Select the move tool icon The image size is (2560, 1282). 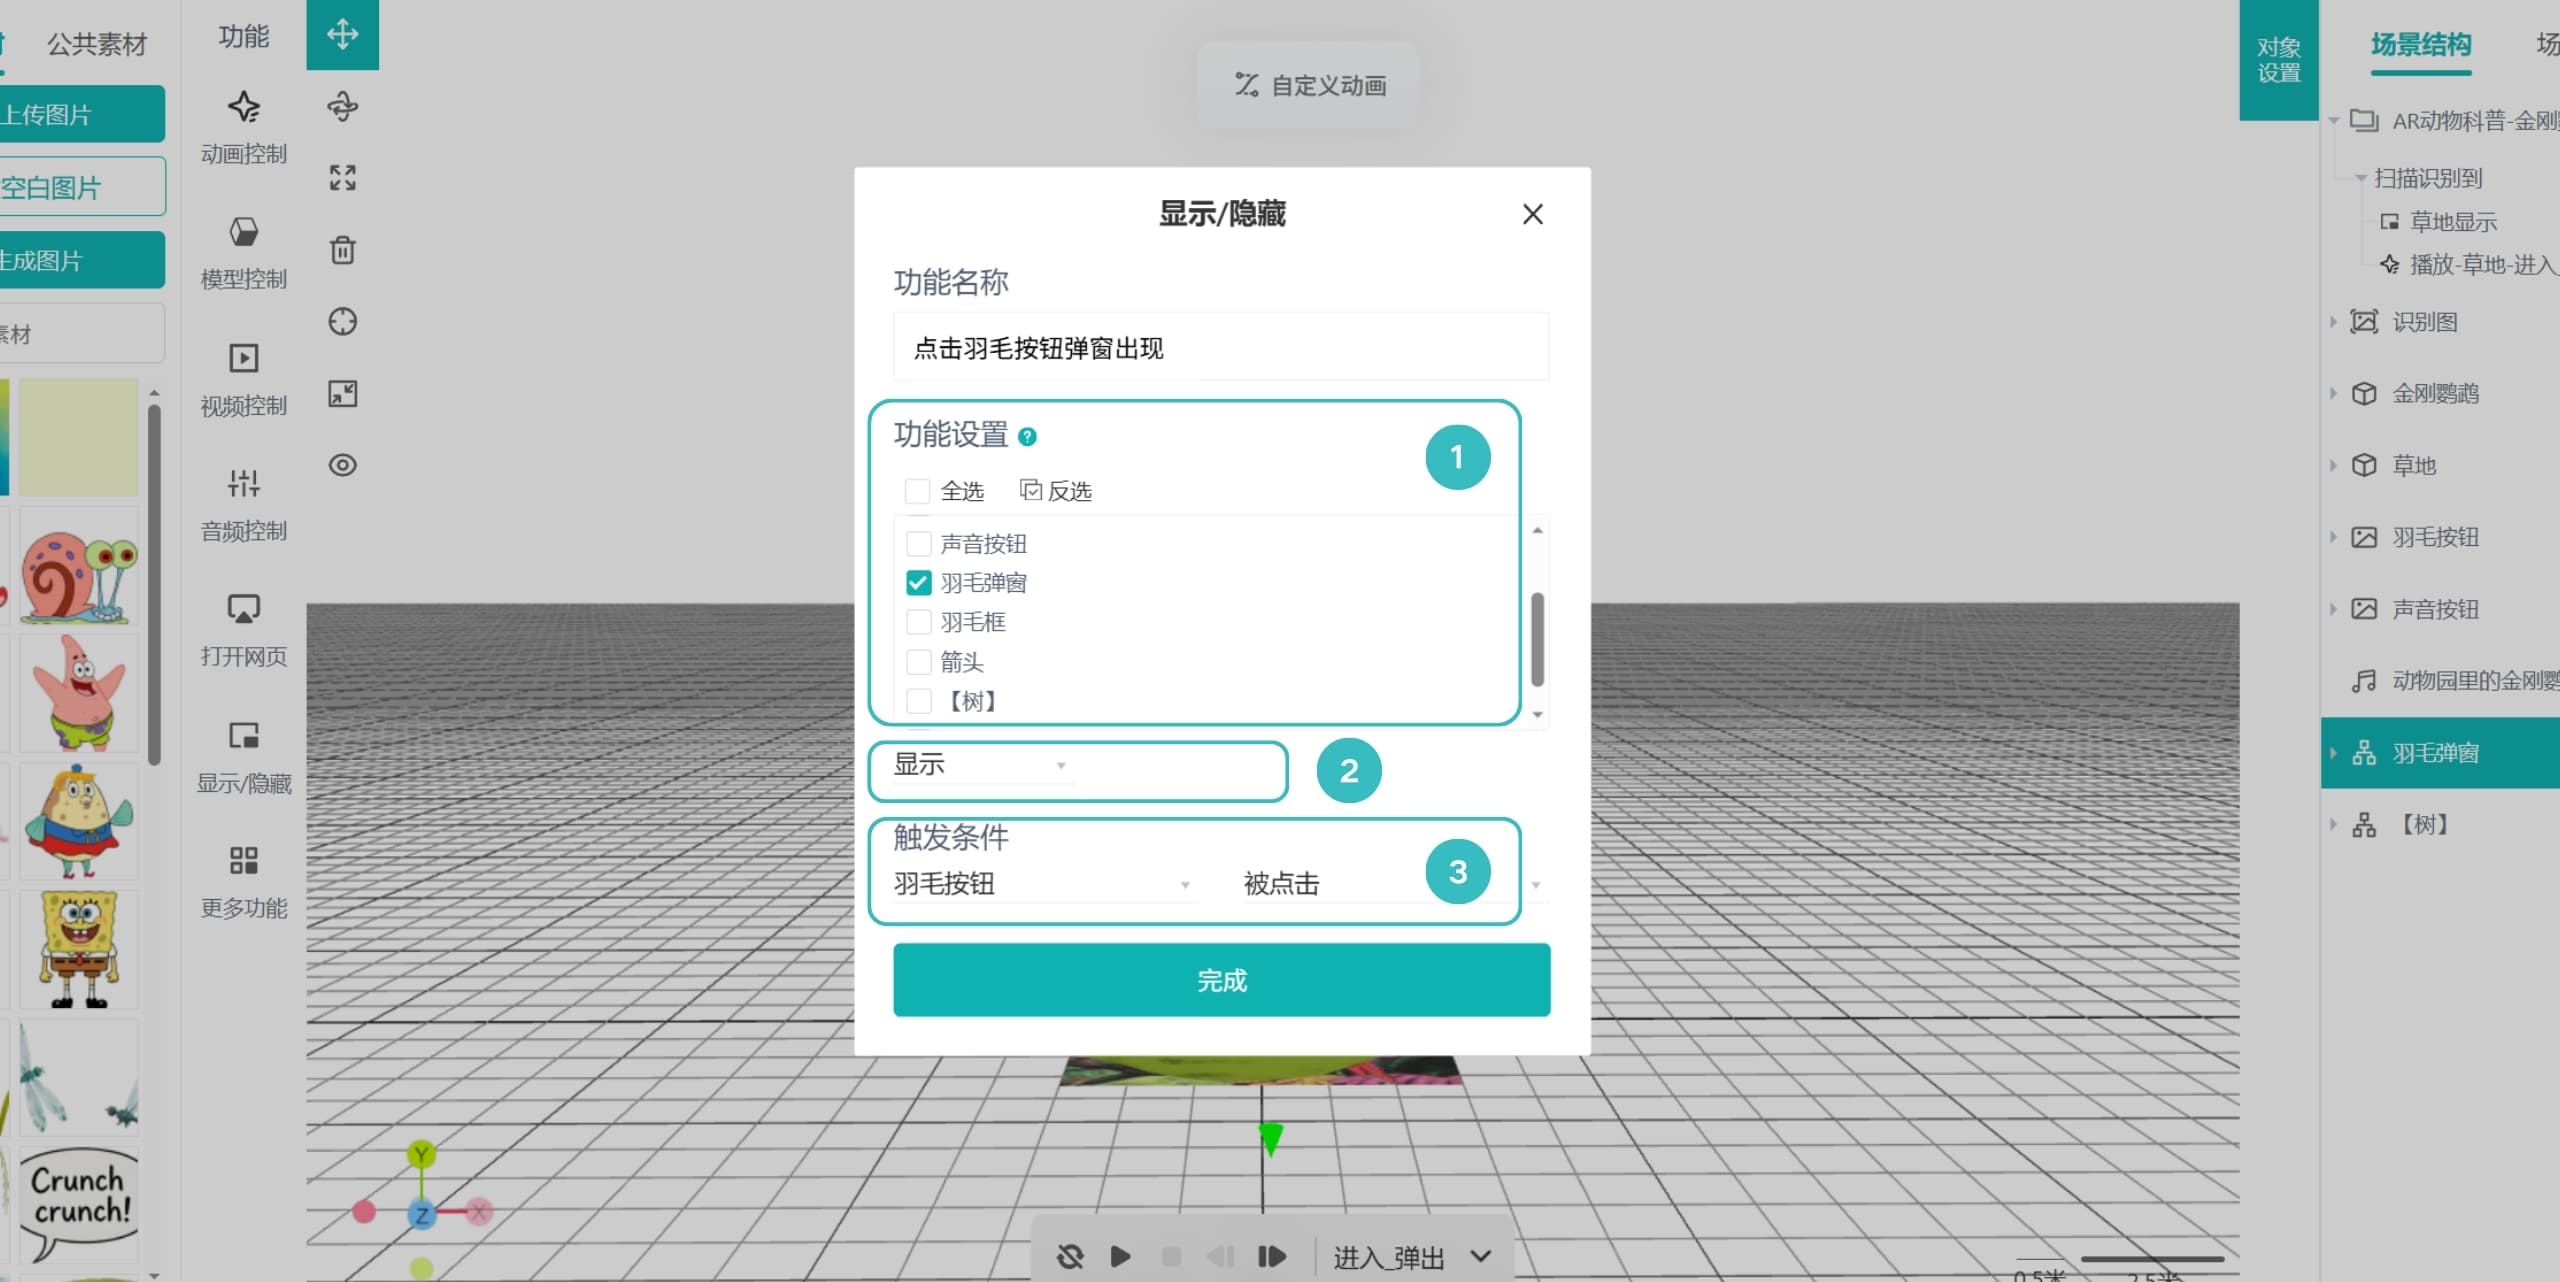[x=342, y=34]
